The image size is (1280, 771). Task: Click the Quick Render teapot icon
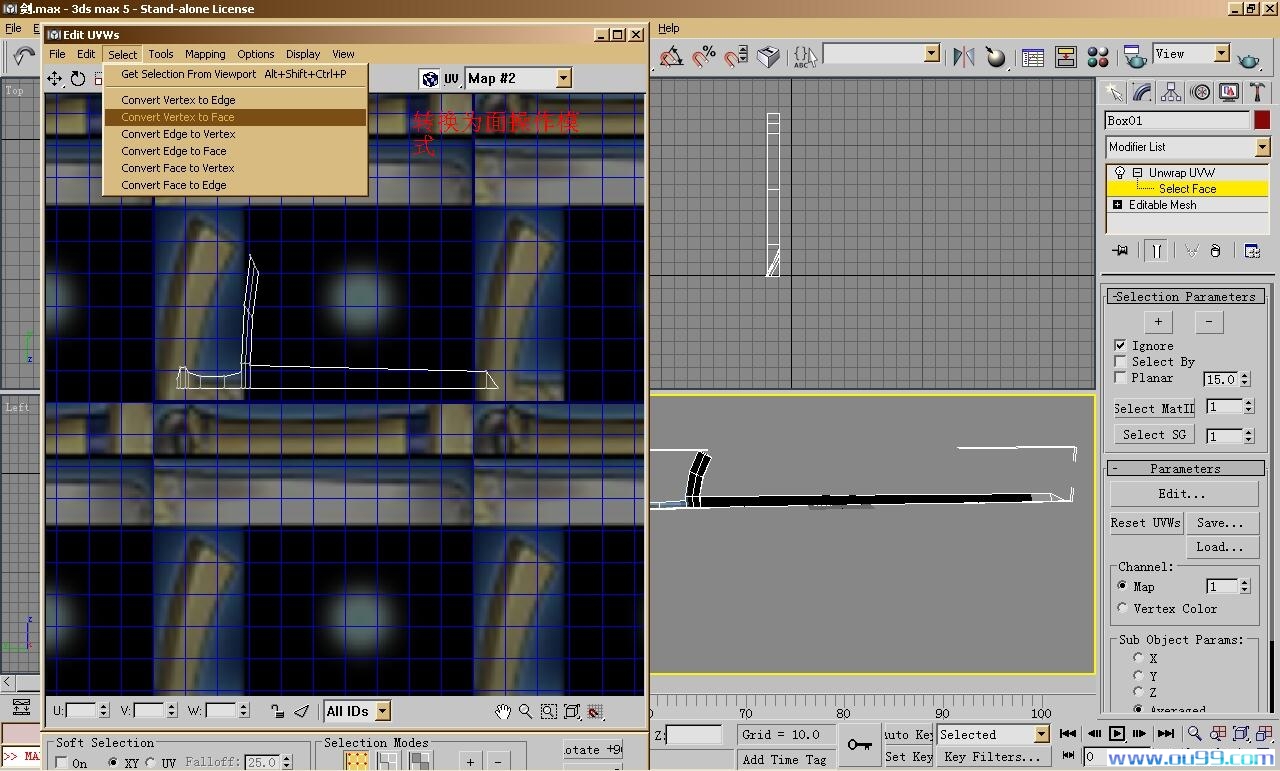click(1249, 58)
